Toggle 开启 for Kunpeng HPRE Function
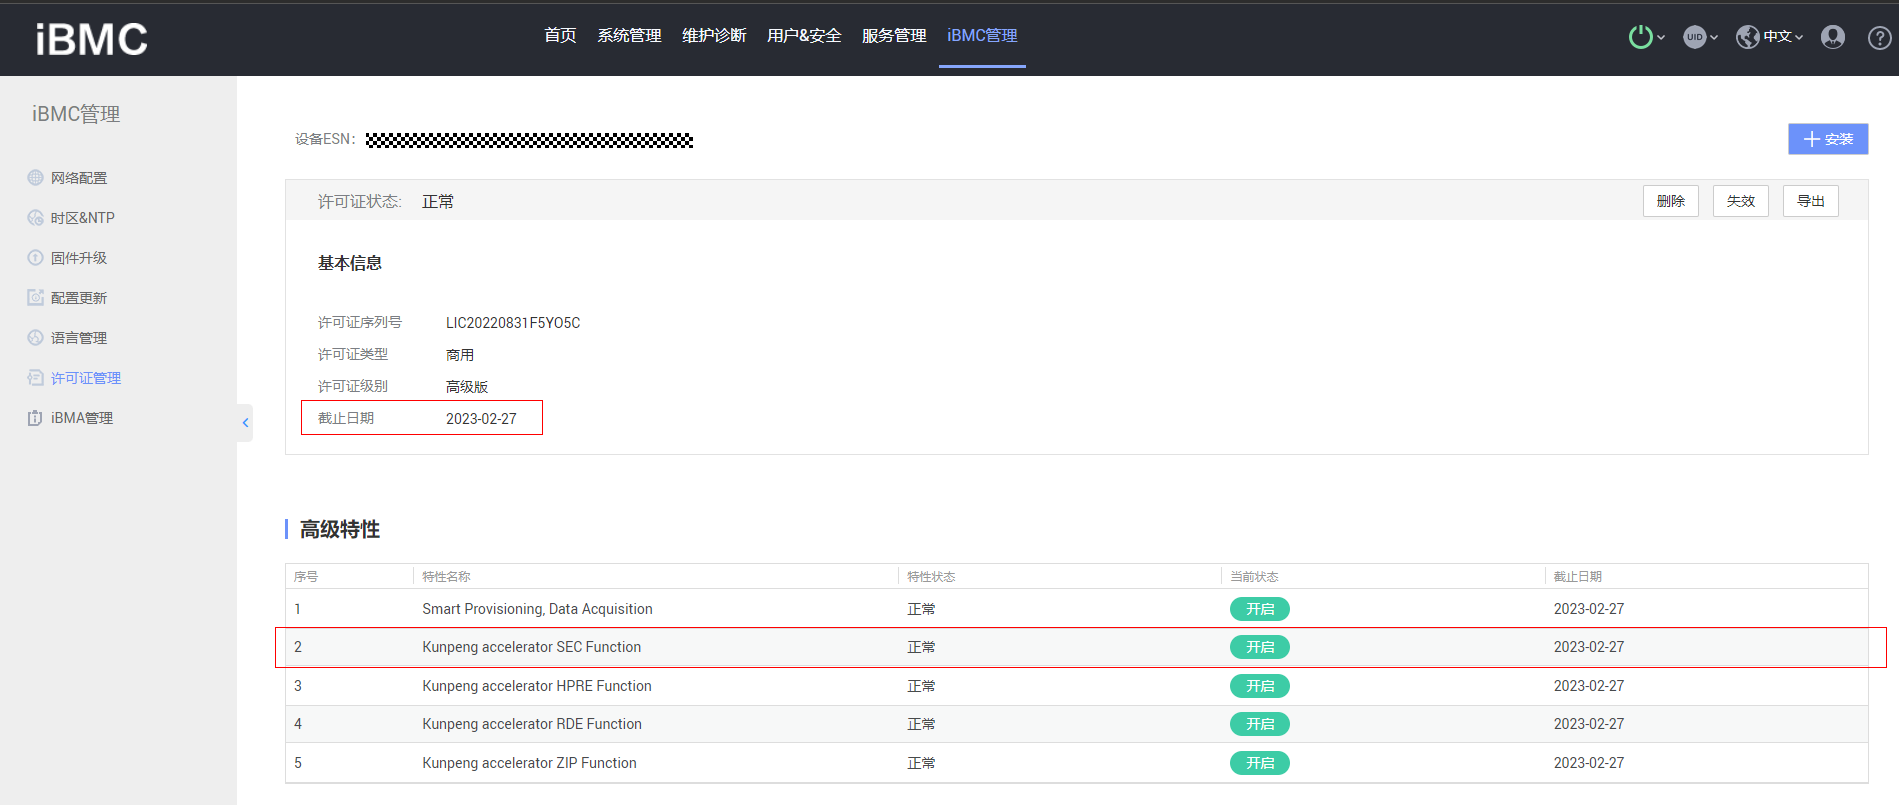Viewport: 1899px width, 805px height. coord(1259,686)
